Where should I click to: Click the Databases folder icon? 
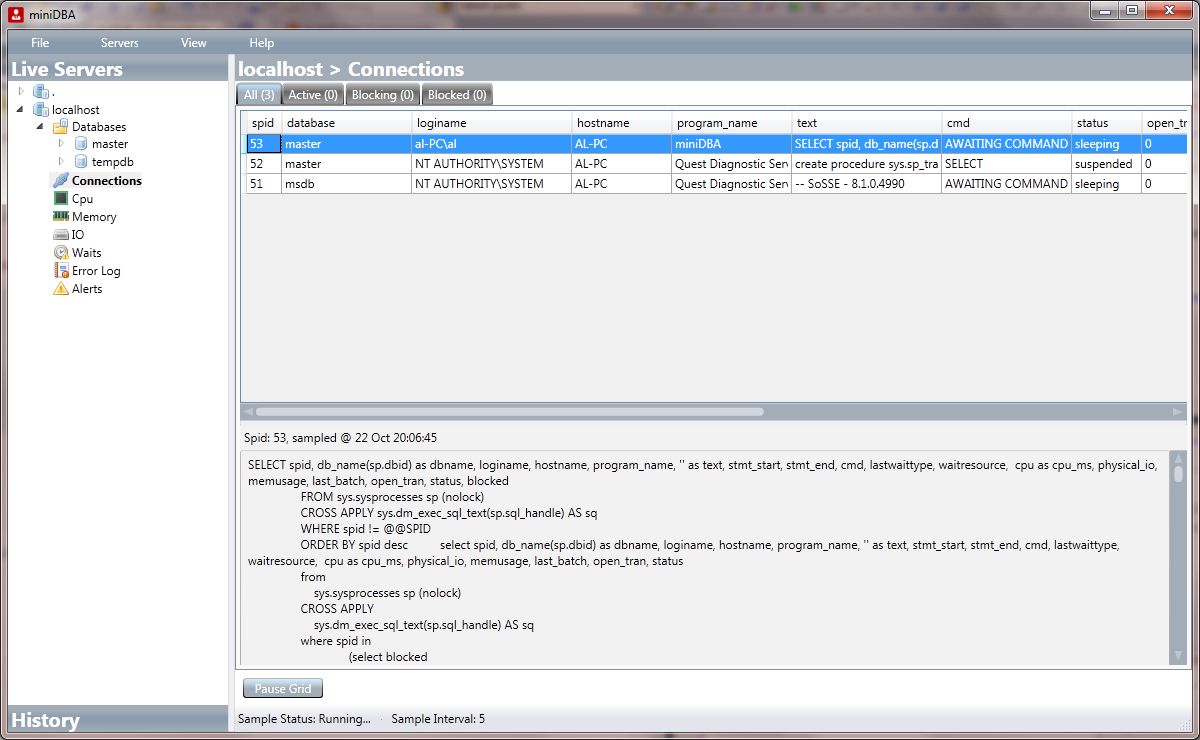click(61, 127)
